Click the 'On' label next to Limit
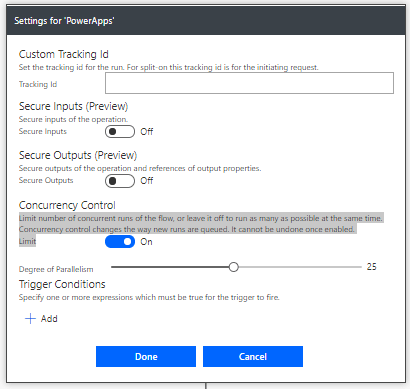 pyautogui.click(x=146, y=242)
